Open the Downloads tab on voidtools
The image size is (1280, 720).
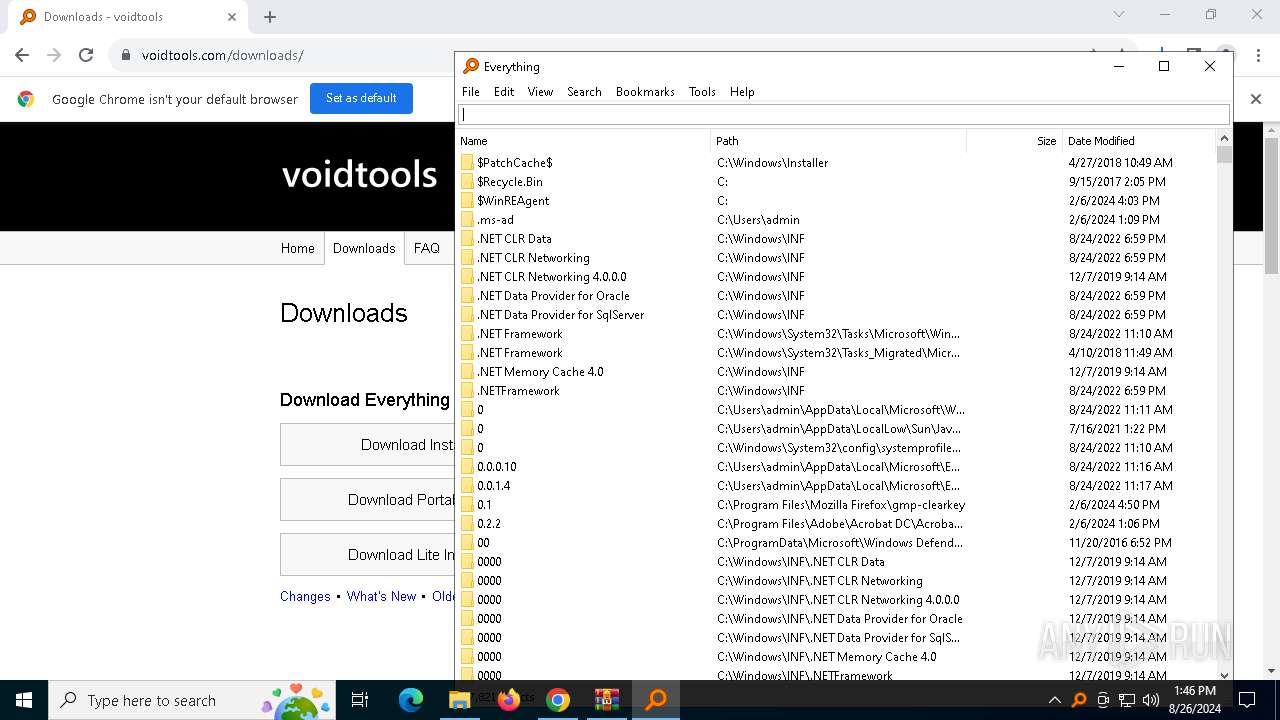[364, 248]
